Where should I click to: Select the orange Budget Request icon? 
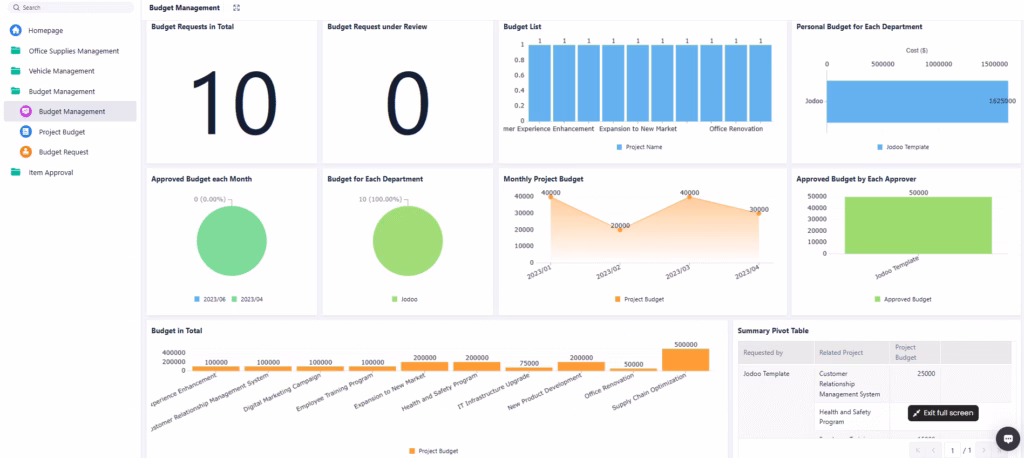coord(26,152)
